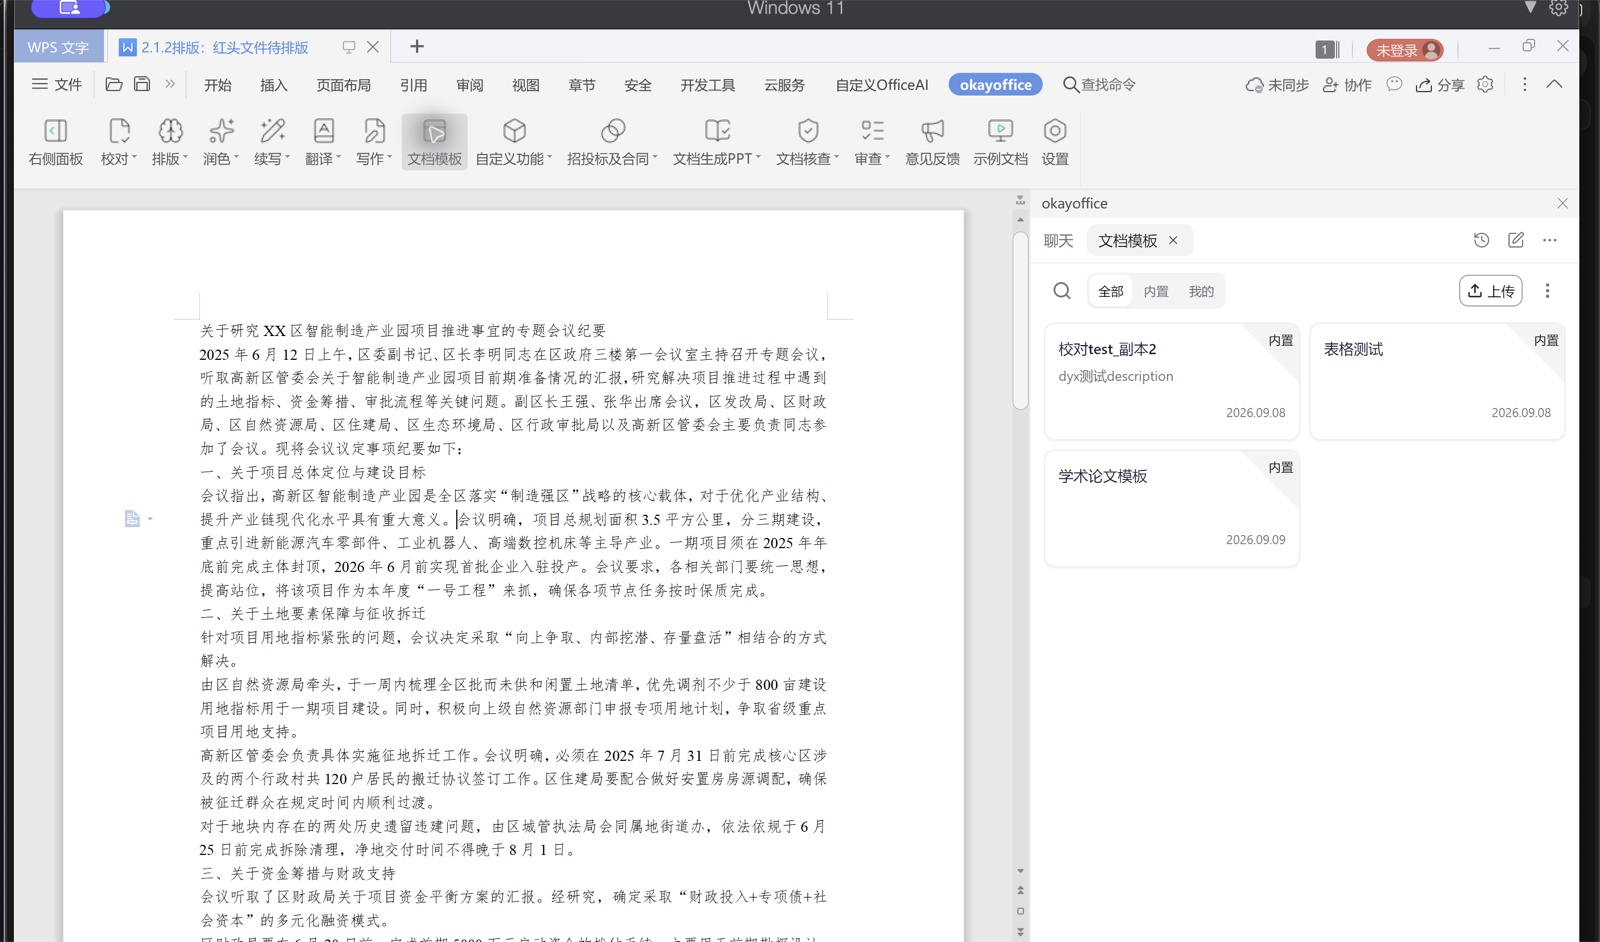Expand the 自定义功能 dropdown arrow
The width and height of the screenshot is (1600, 942).
549,158
